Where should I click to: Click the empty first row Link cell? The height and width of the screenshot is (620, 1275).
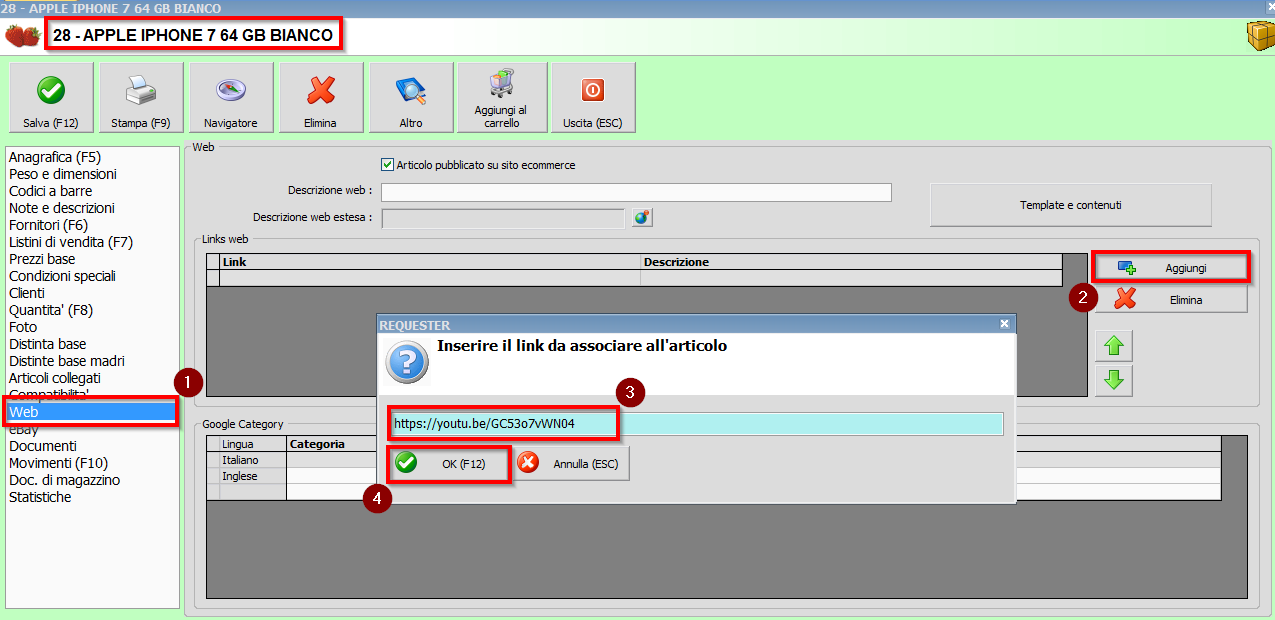tap(430, 278)
